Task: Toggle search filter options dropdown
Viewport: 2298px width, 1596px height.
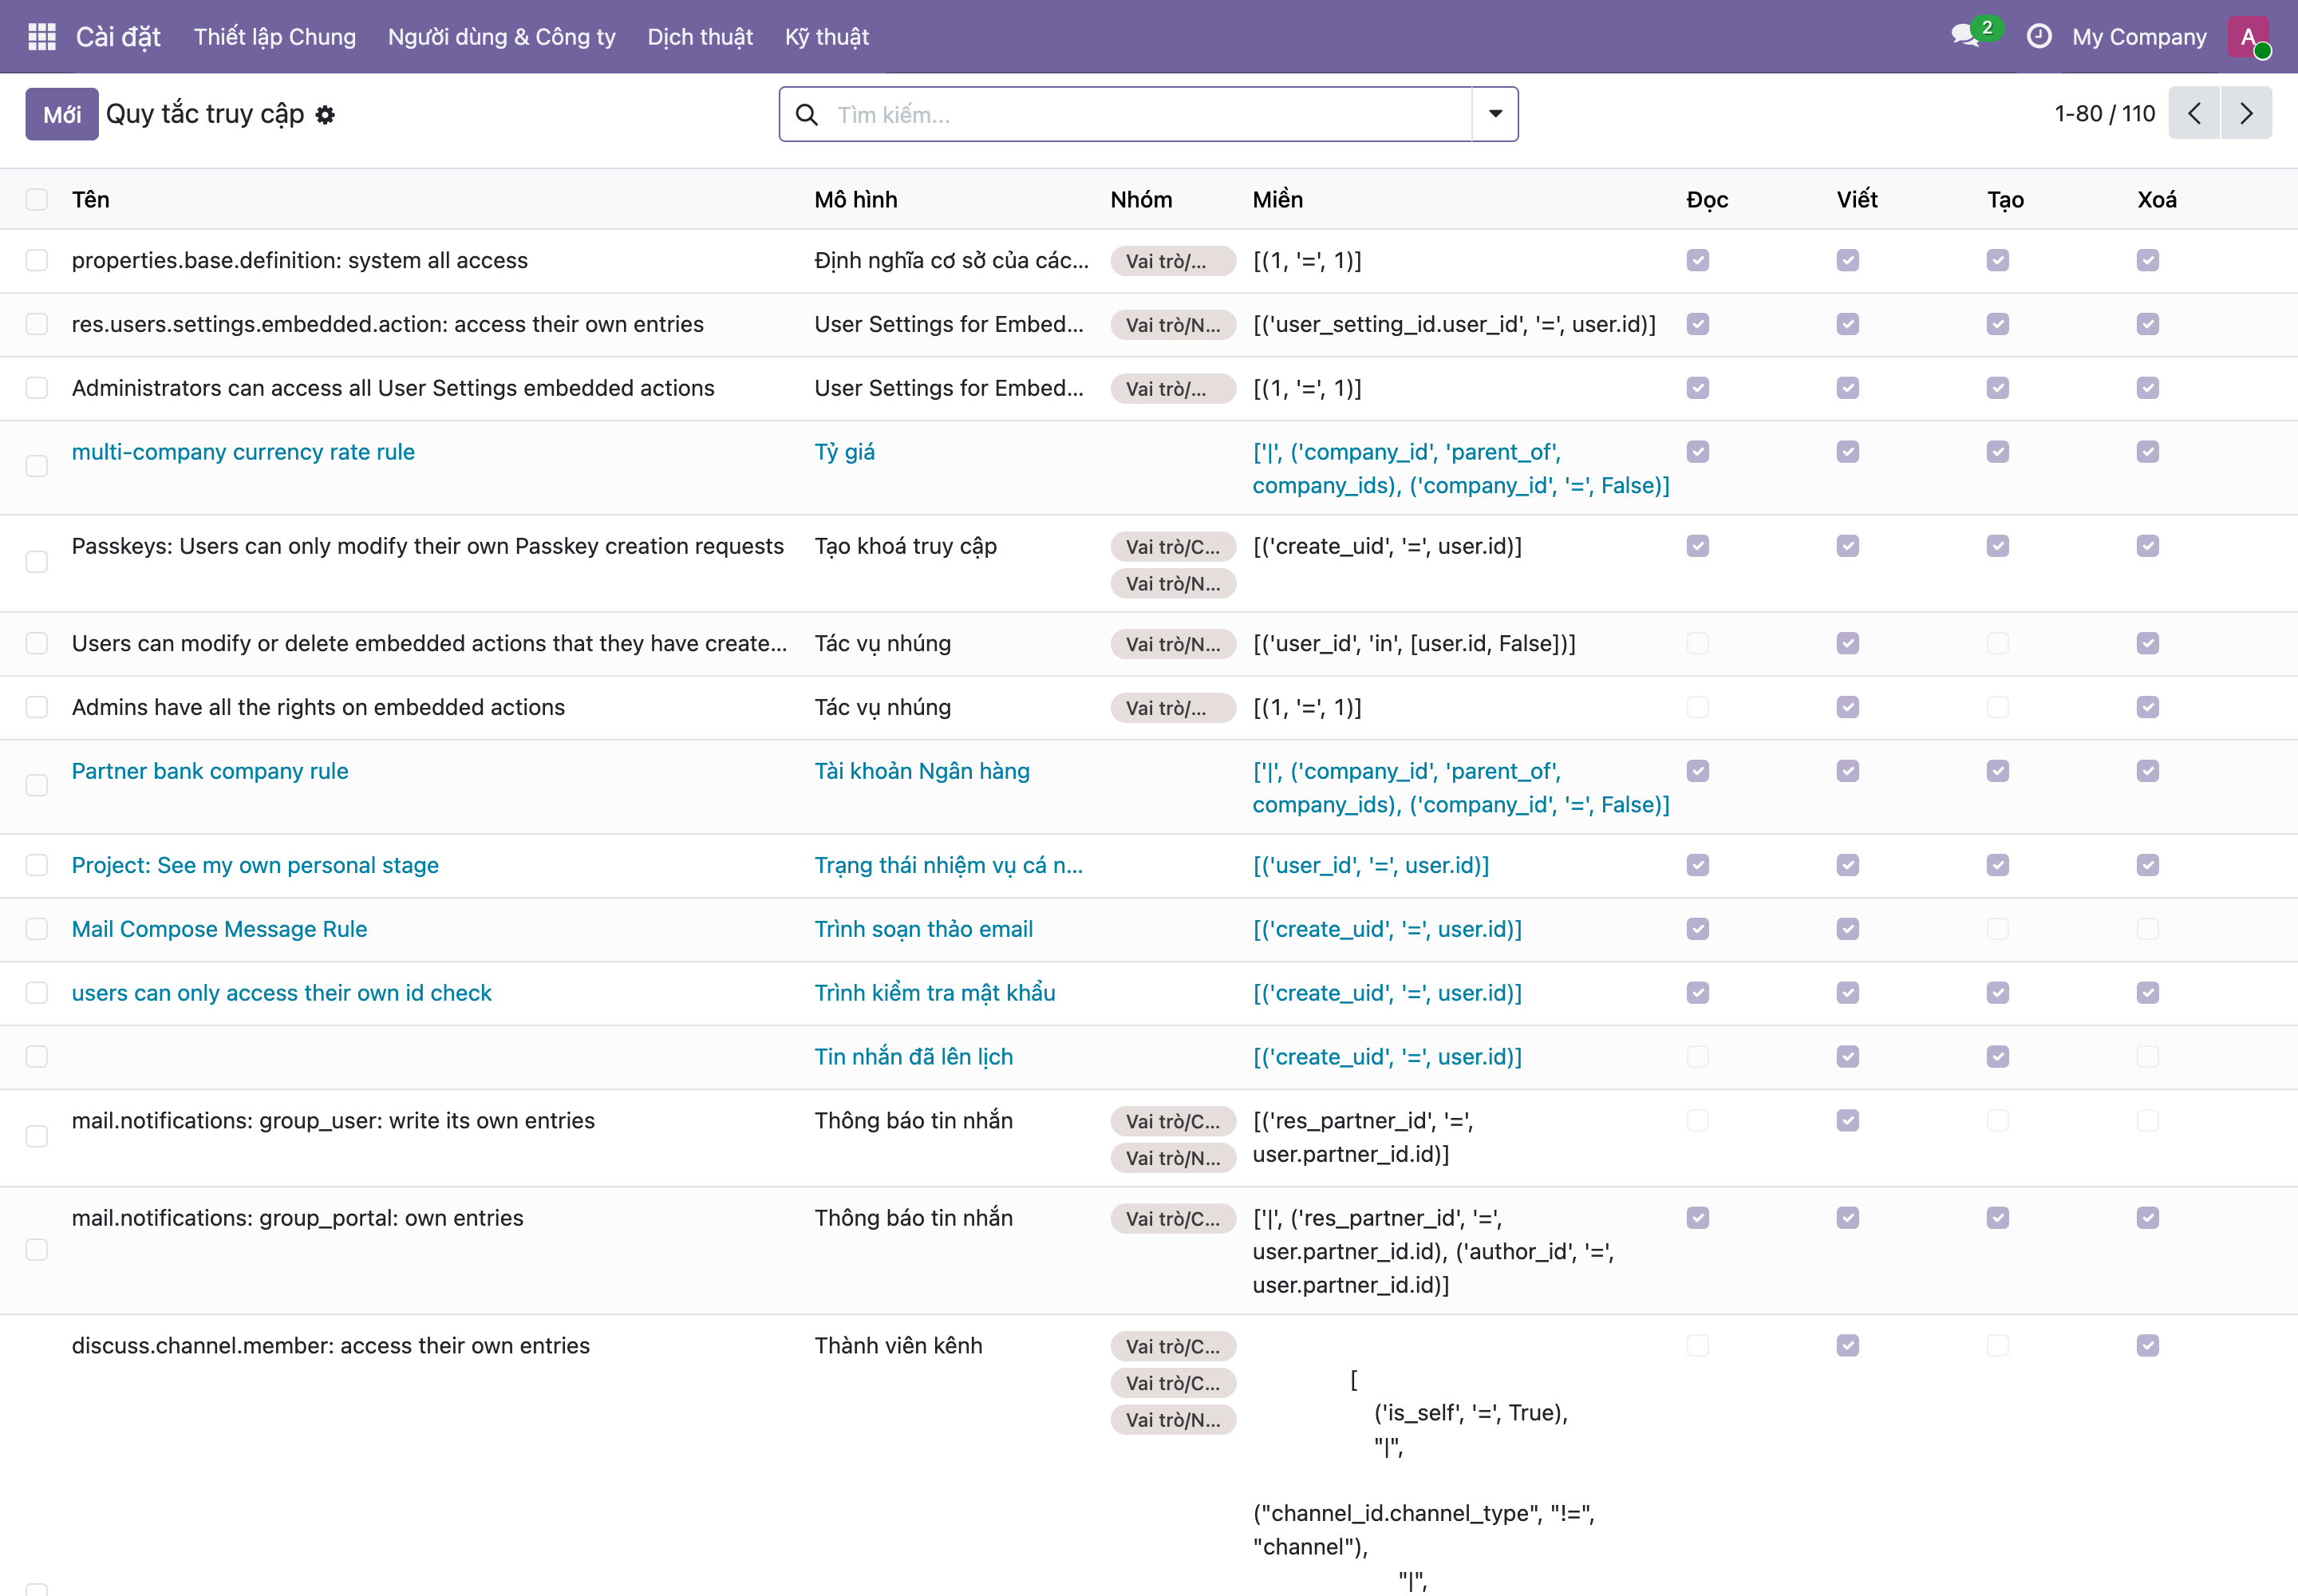Action: (1495, 114)
